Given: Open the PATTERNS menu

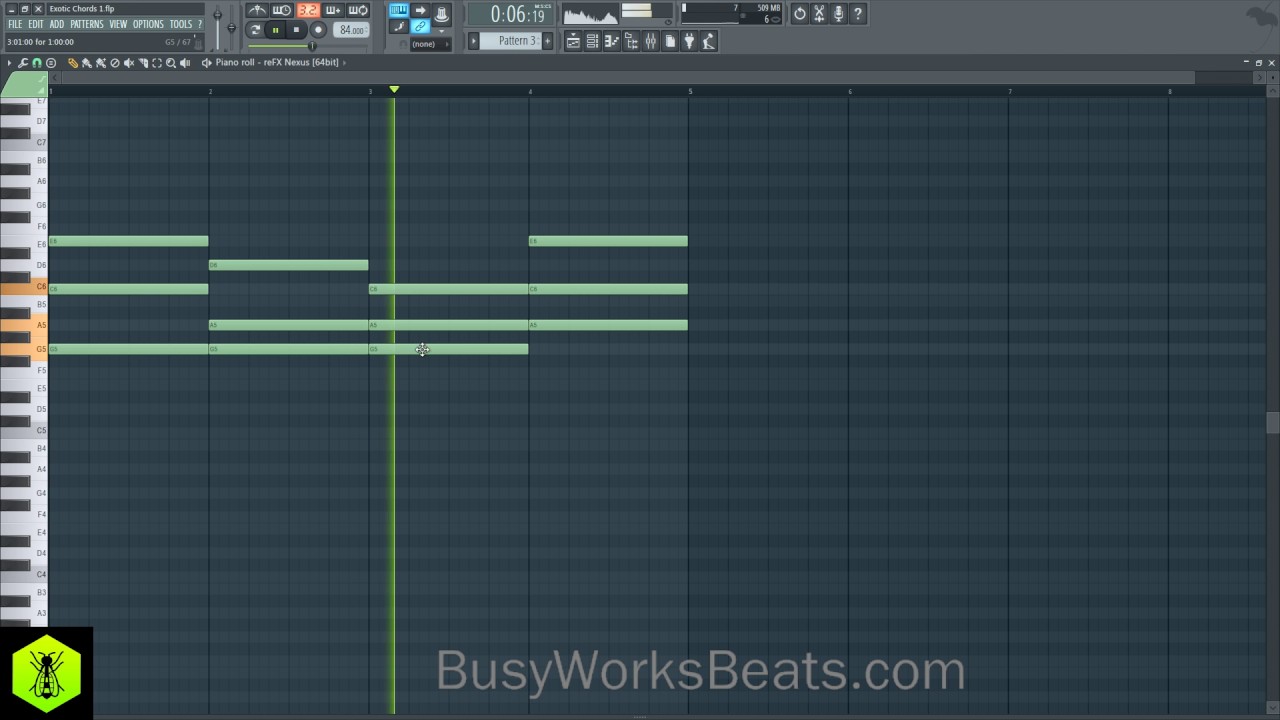Looking at the screenshot, I should (87, 24).
